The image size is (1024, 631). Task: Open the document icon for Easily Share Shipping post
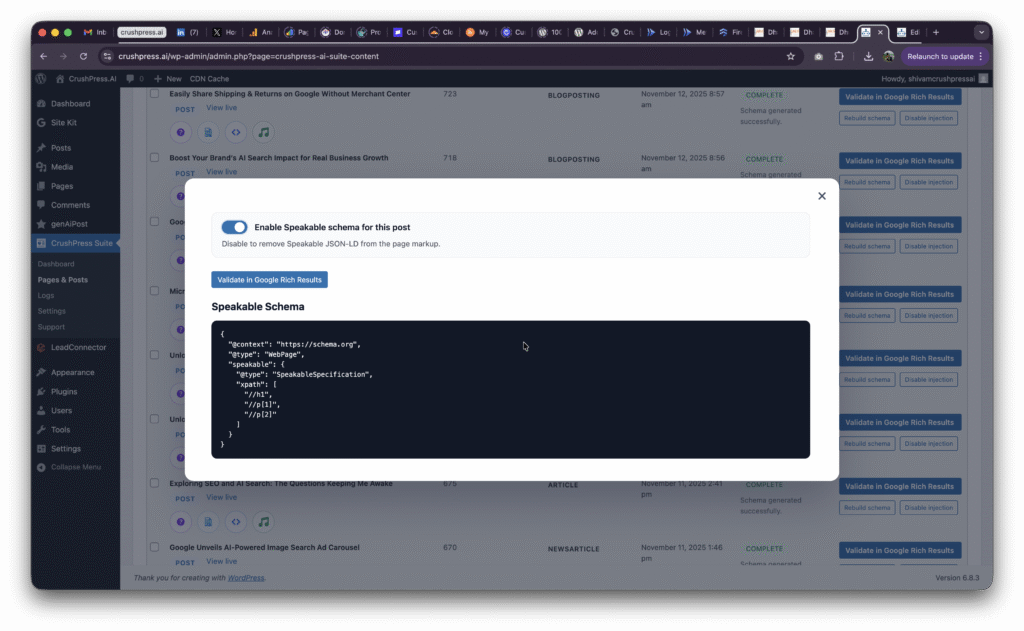208,133
